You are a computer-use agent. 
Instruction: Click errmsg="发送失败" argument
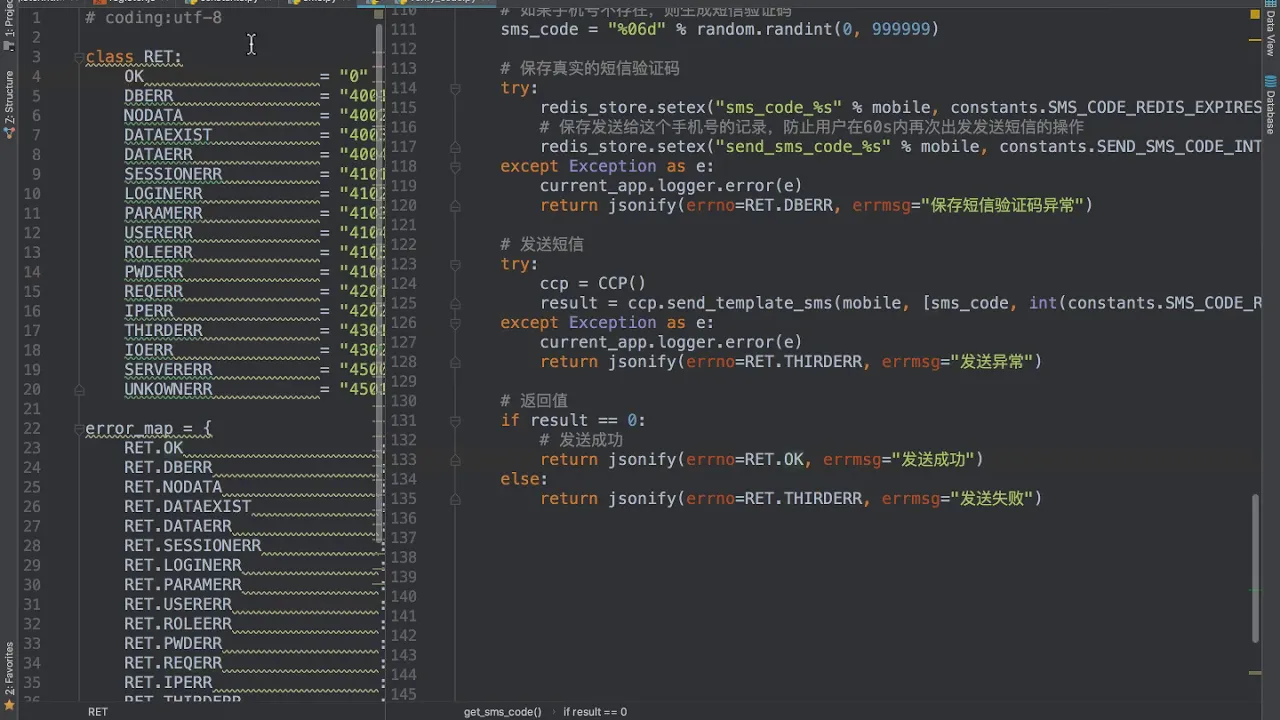pyautogui.click(x=957, y=498)
